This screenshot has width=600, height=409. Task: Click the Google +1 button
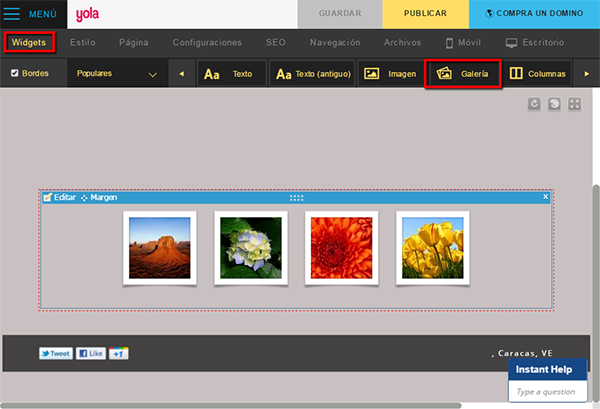coord(119,353)
